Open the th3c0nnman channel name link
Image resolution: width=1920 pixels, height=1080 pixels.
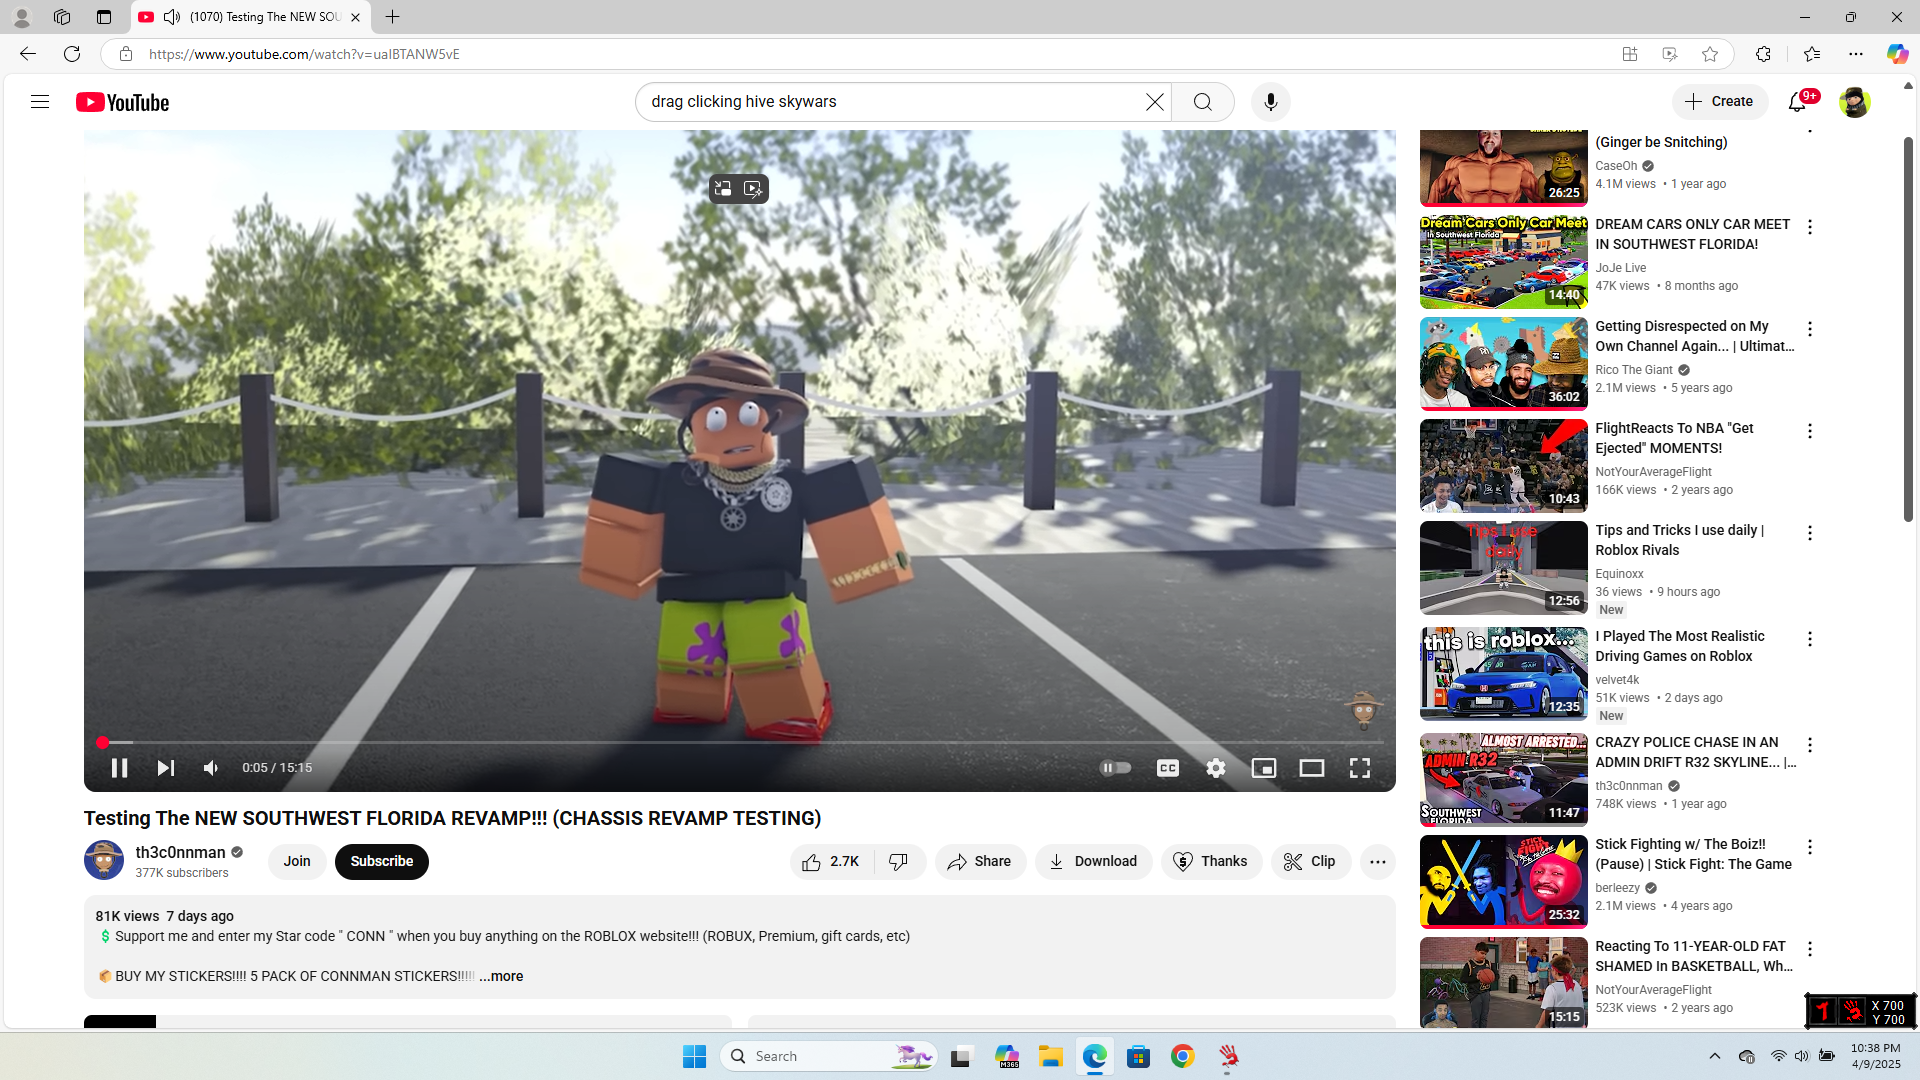pos(180,853)
